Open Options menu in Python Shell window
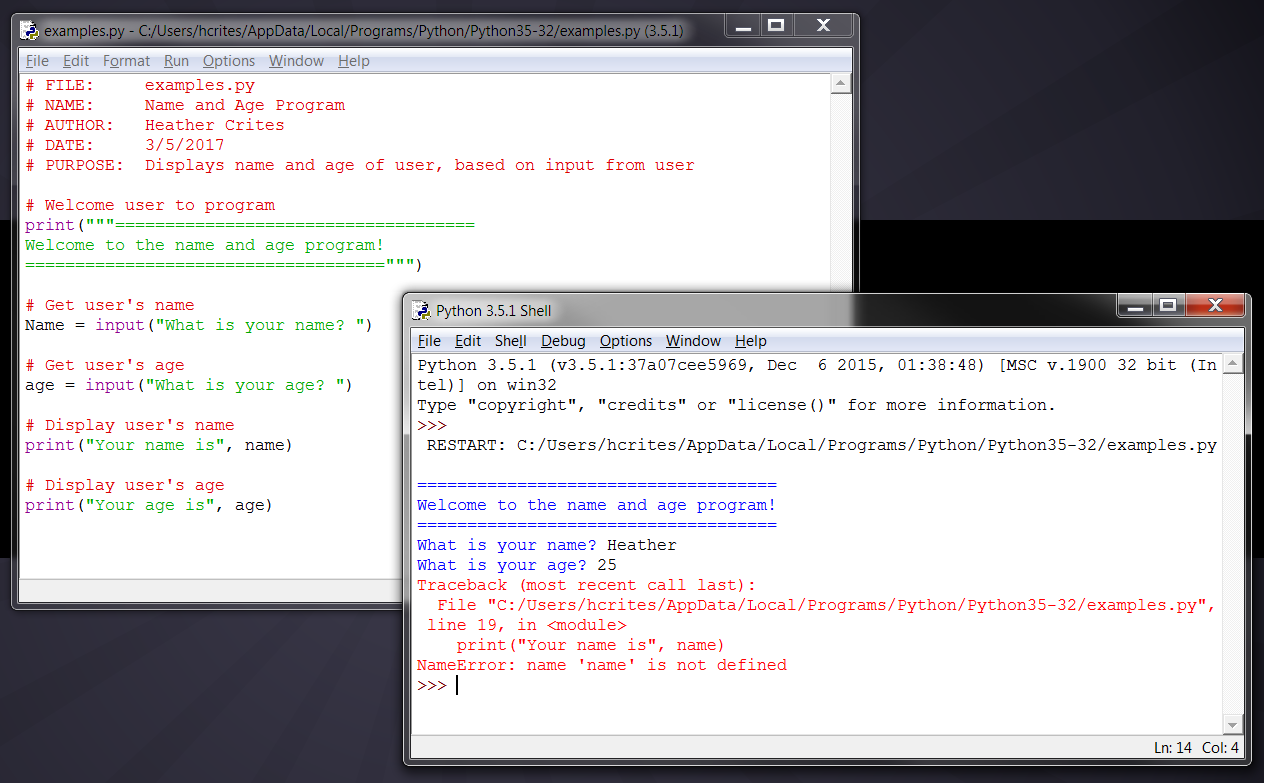The image size is (1264, 783). point(626,341)
